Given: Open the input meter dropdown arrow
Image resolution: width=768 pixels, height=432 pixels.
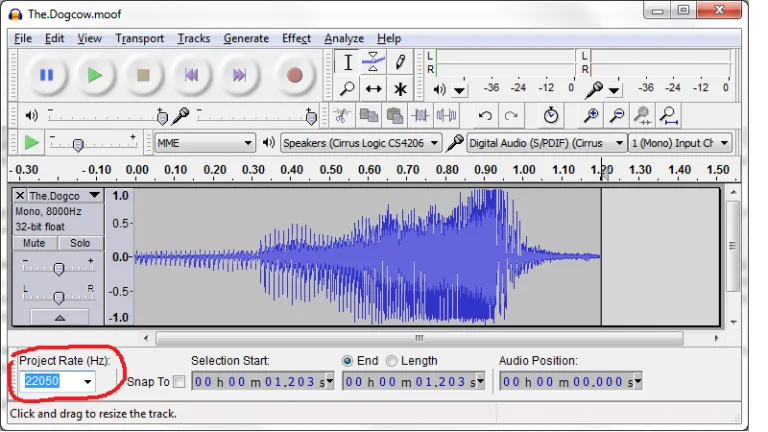Looking at the screenshot, I should [x=614, y=91].
